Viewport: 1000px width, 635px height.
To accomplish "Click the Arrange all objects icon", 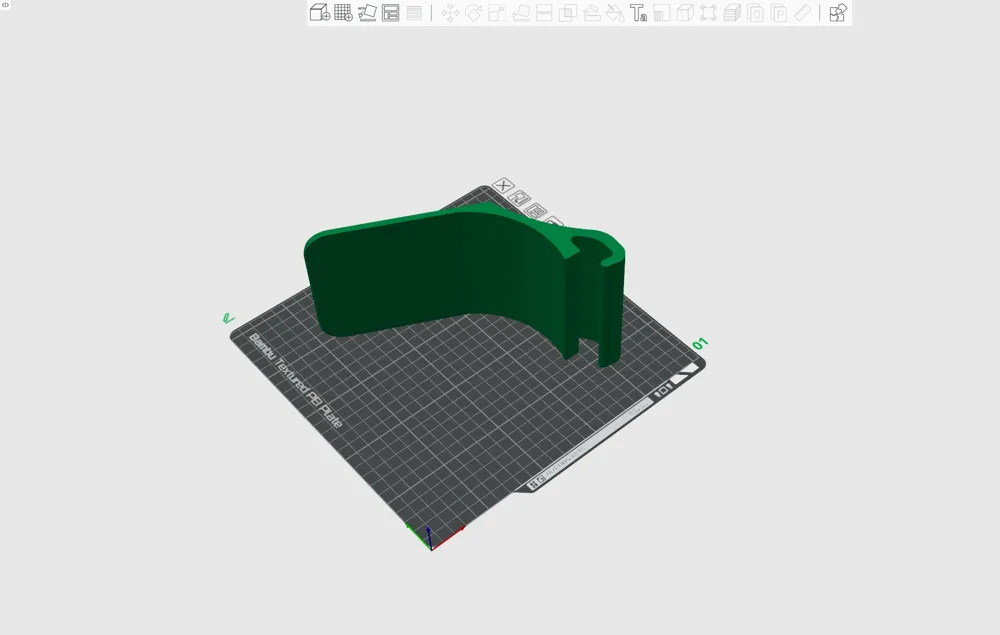I will click(x=390, y=13).
